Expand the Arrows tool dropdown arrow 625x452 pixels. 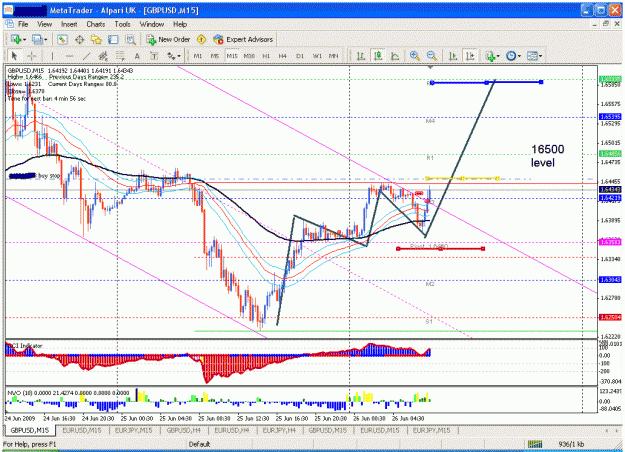179,56
